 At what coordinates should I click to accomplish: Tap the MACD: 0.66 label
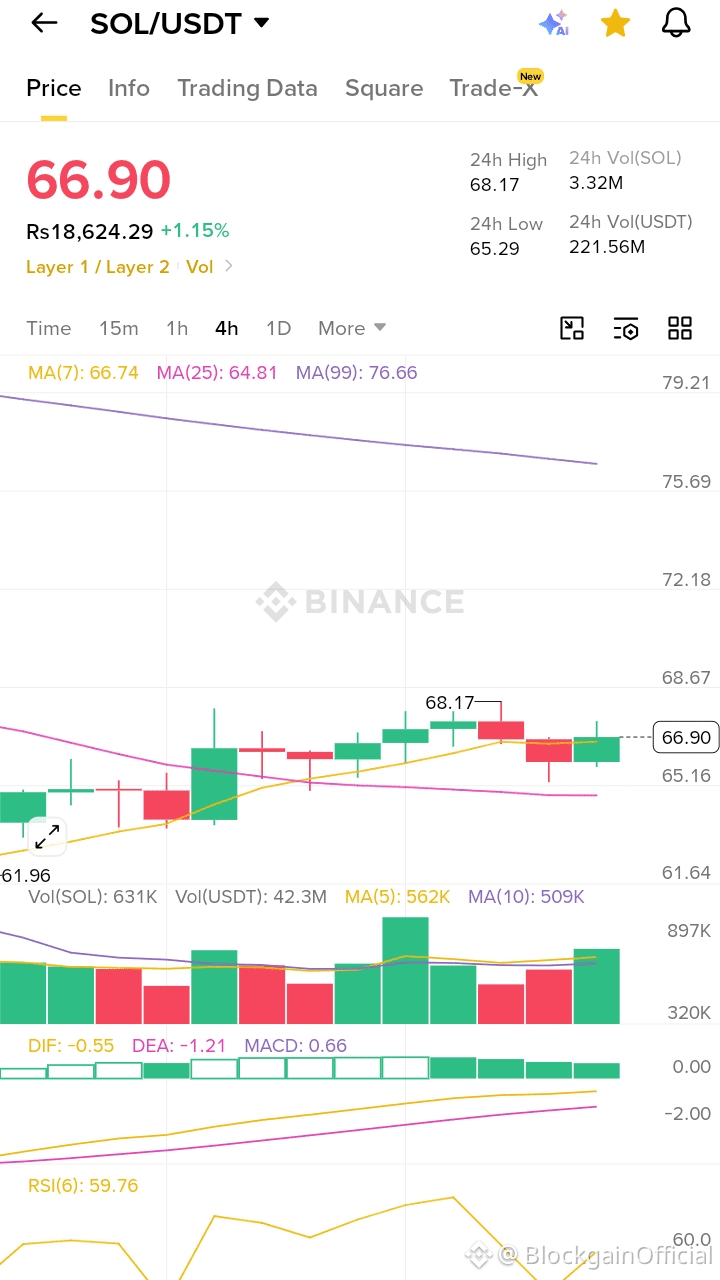(x=295, y=1046)
